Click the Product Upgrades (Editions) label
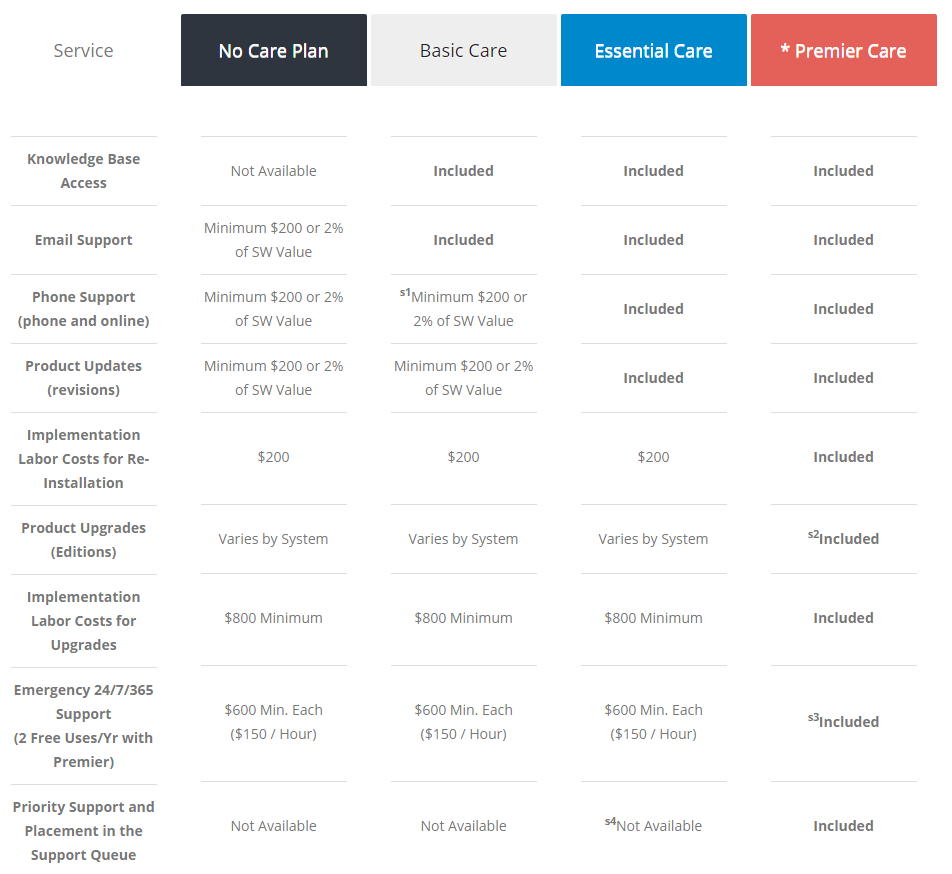This screenshot has height=874, width=952. (83, 540)
